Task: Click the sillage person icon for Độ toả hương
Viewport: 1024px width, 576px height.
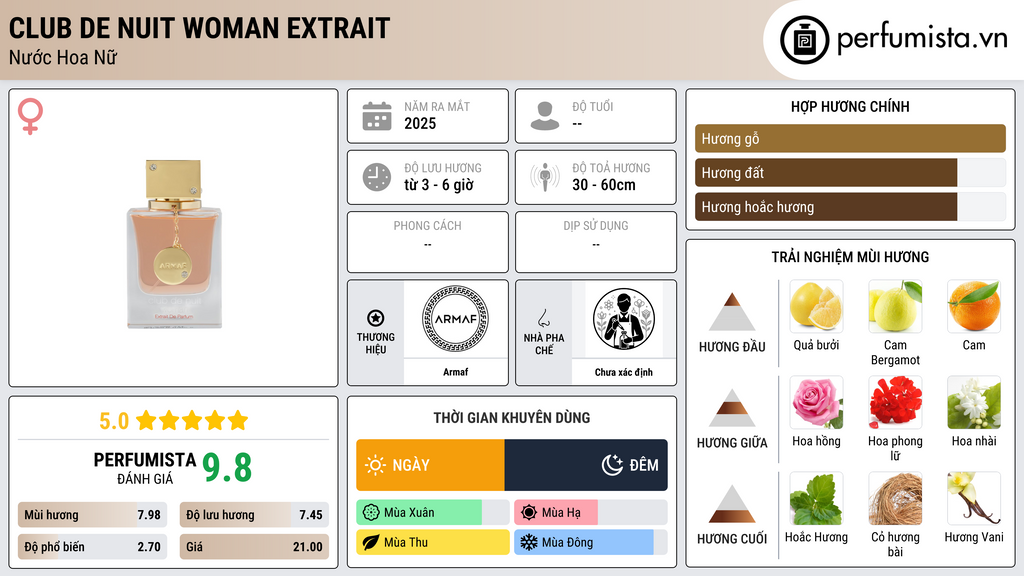Action: 545,177
